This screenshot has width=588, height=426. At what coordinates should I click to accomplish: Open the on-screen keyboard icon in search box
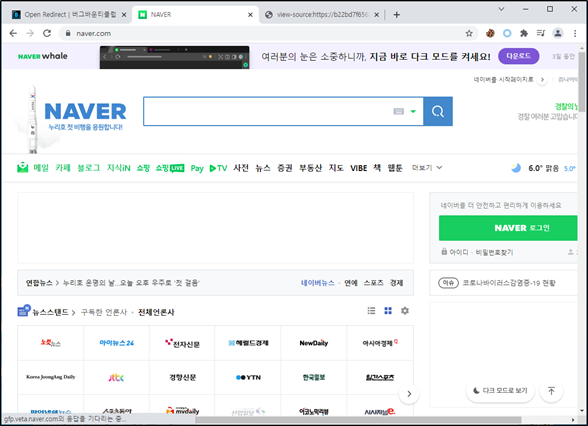click(399, 111)
